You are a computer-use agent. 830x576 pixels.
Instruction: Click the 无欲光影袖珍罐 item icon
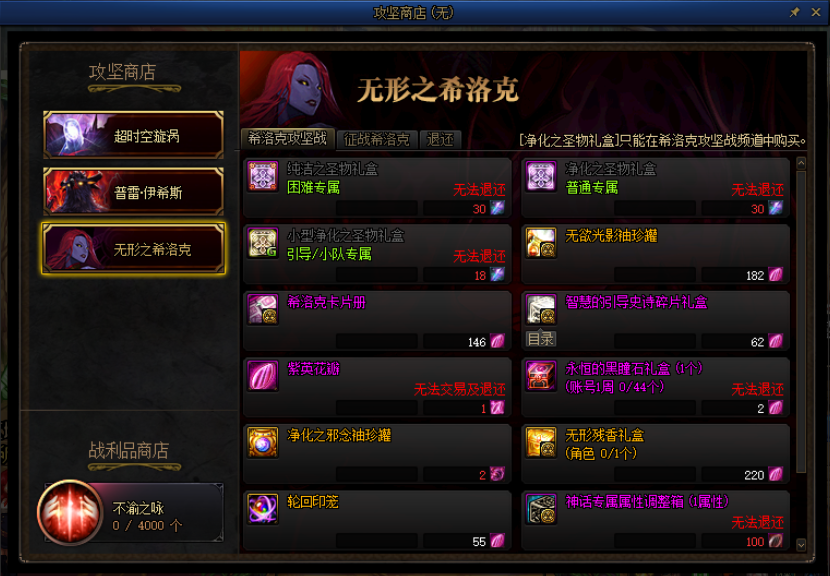(x=541, y=243)
